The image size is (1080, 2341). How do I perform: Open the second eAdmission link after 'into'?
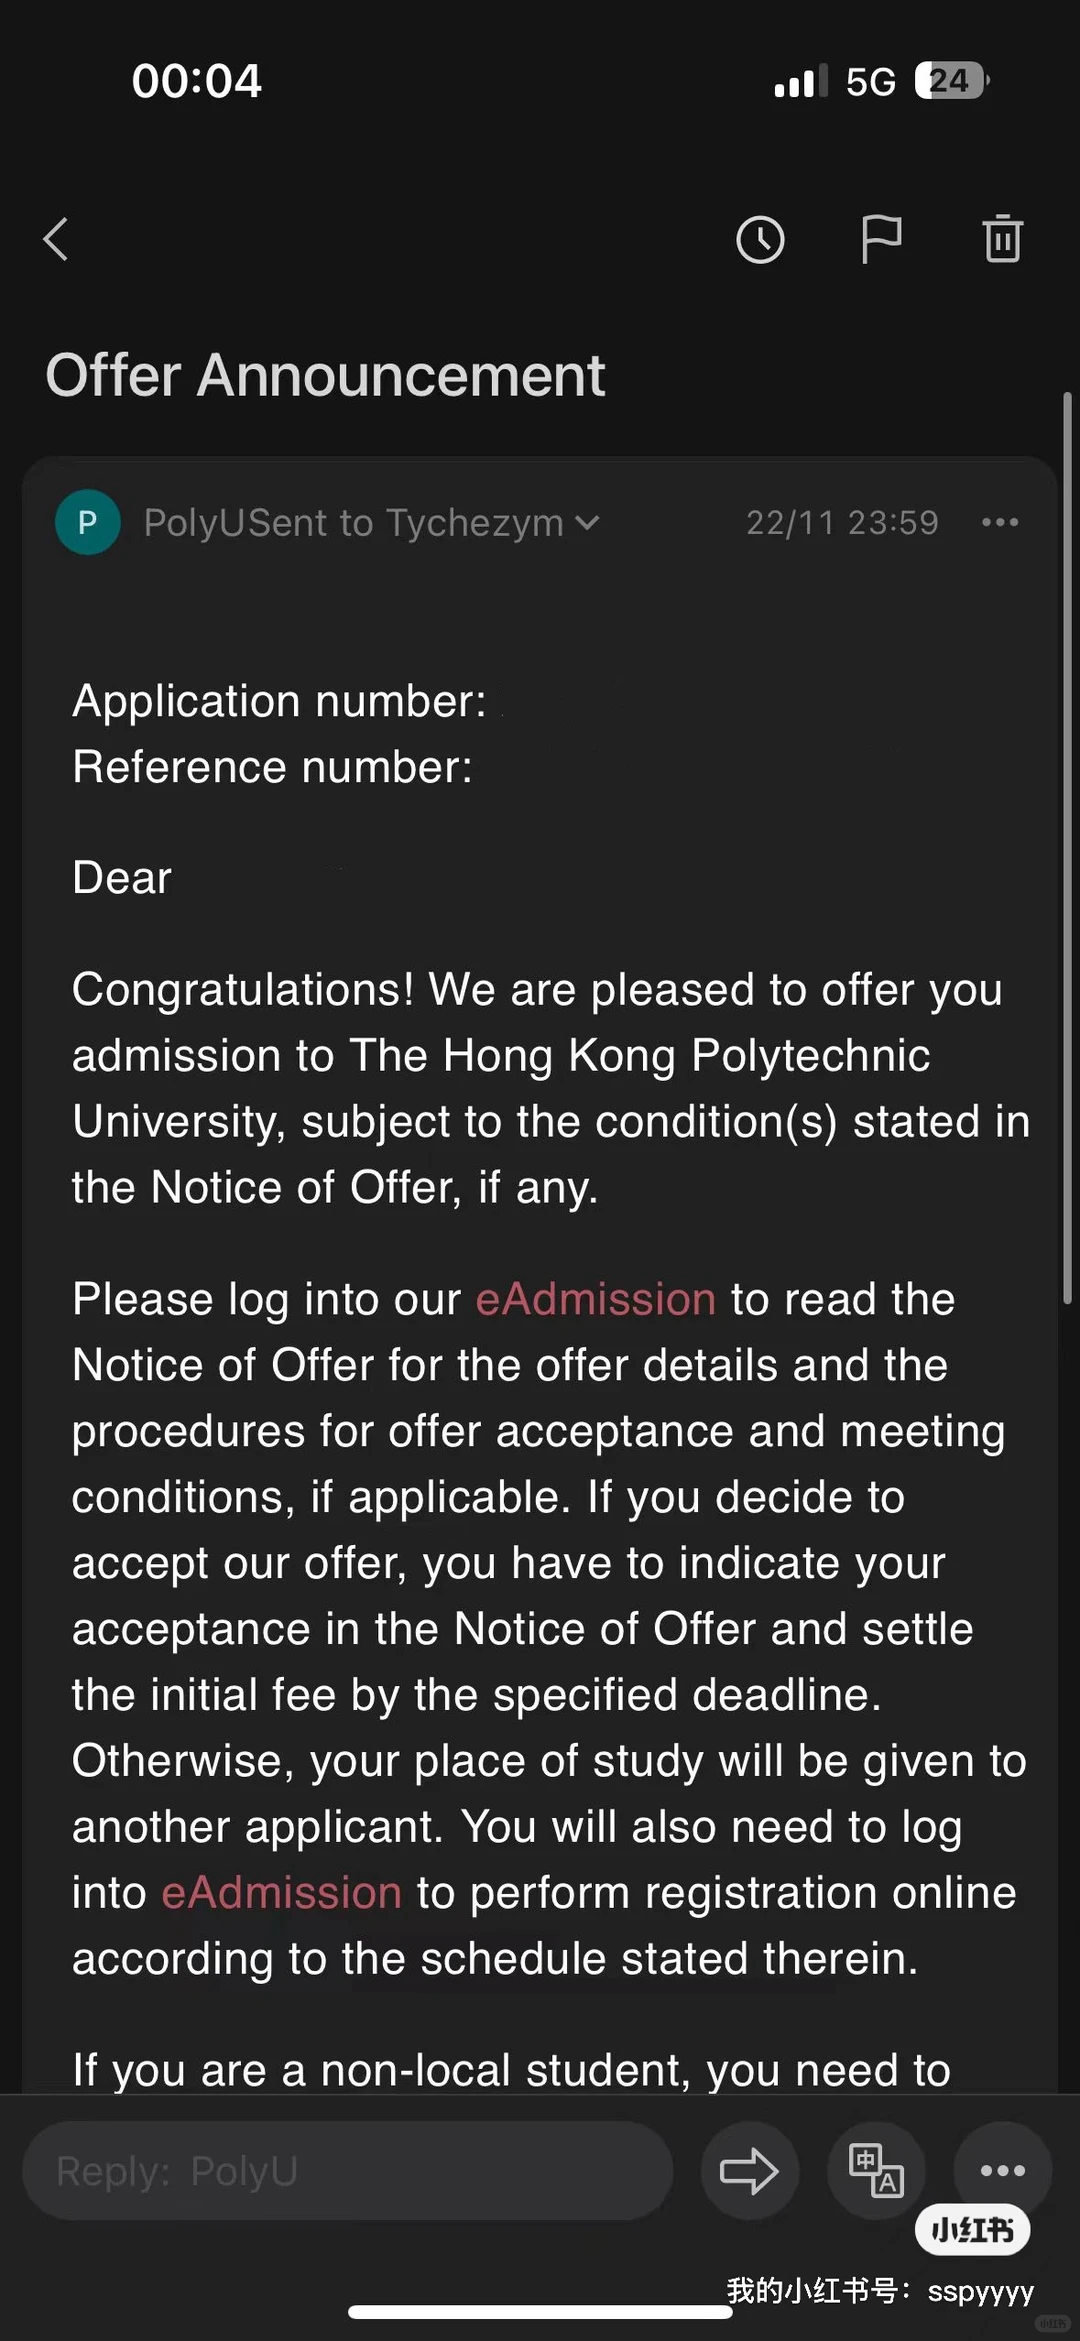[x=281, y=1893]
